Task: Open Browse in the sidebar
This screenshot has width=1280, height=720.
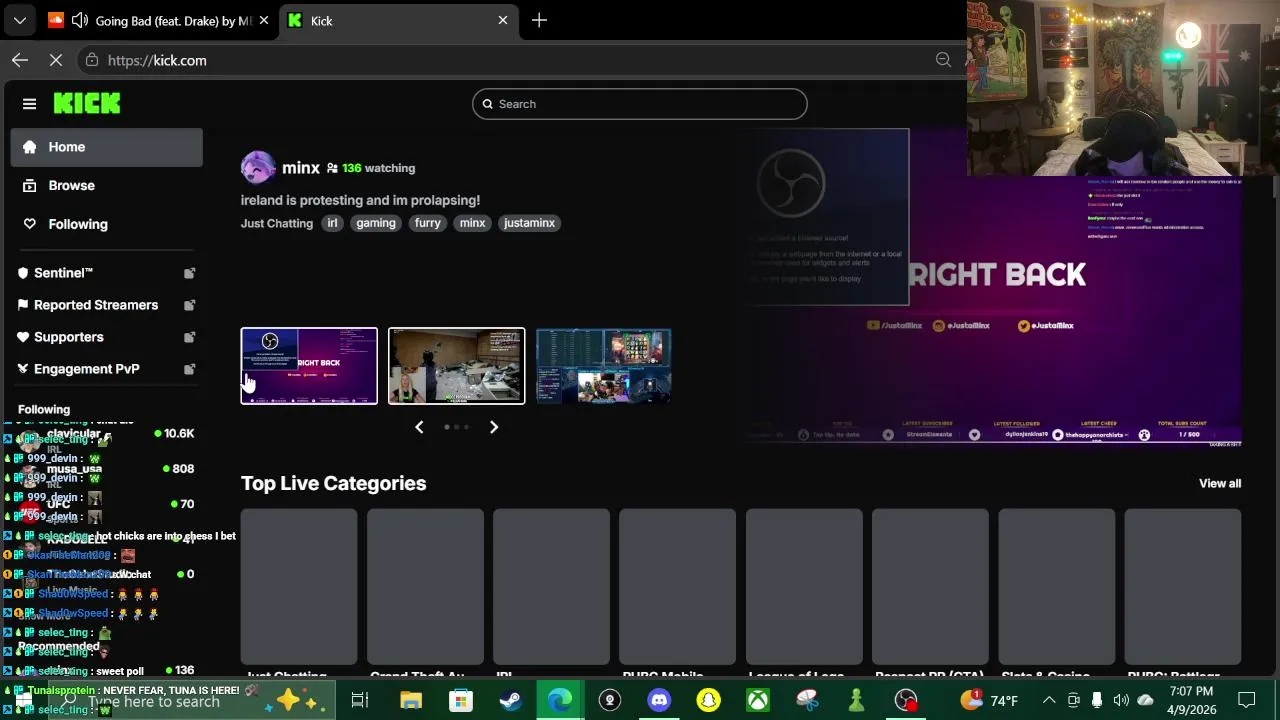Action: pos(107,185)
